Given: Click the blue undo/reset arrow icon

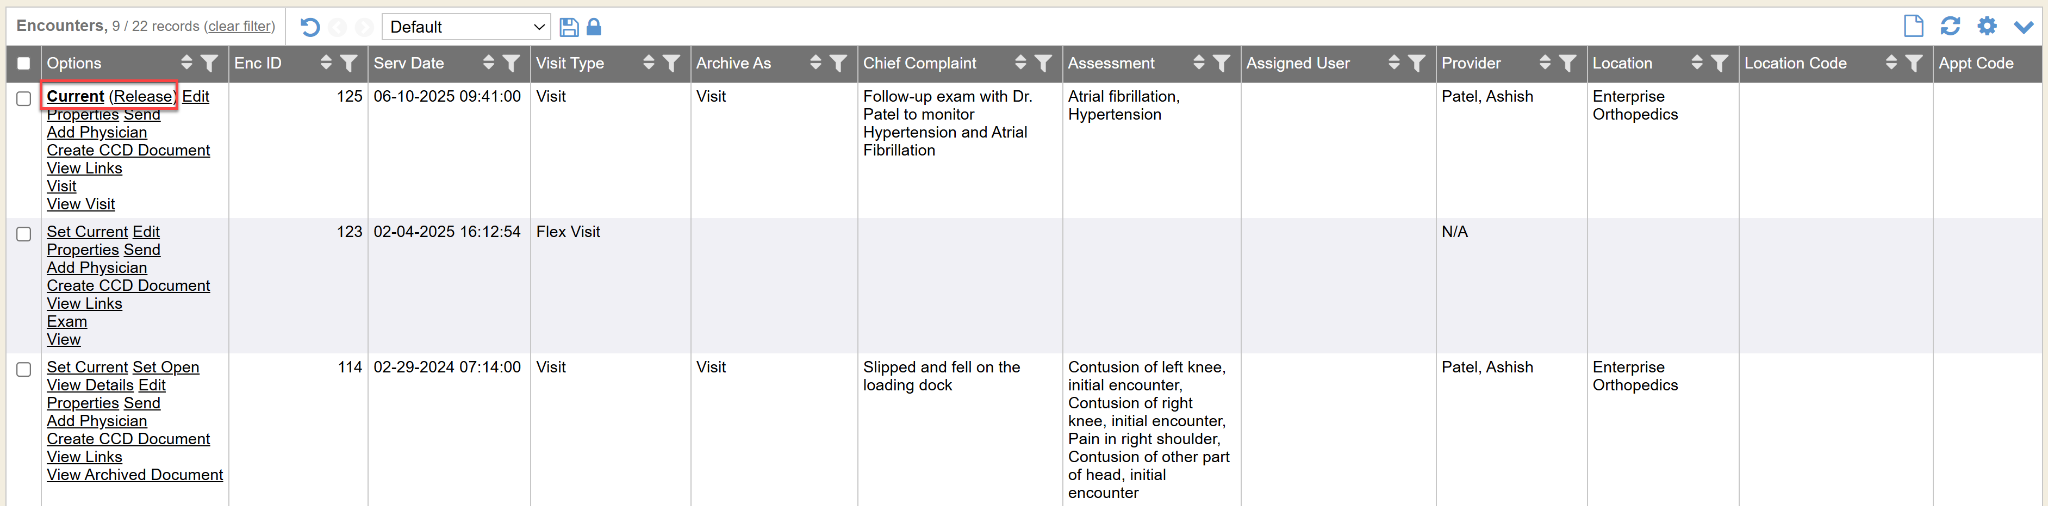Looking at the screenshot, I should tap(310, 27).
